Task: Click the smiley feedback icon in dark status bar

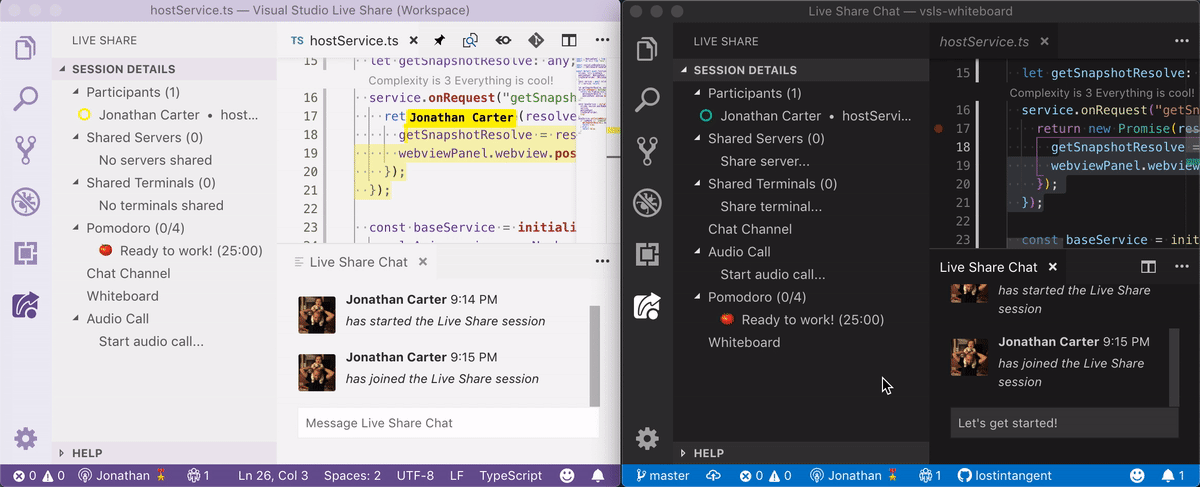Action: tap(1137, 476)
